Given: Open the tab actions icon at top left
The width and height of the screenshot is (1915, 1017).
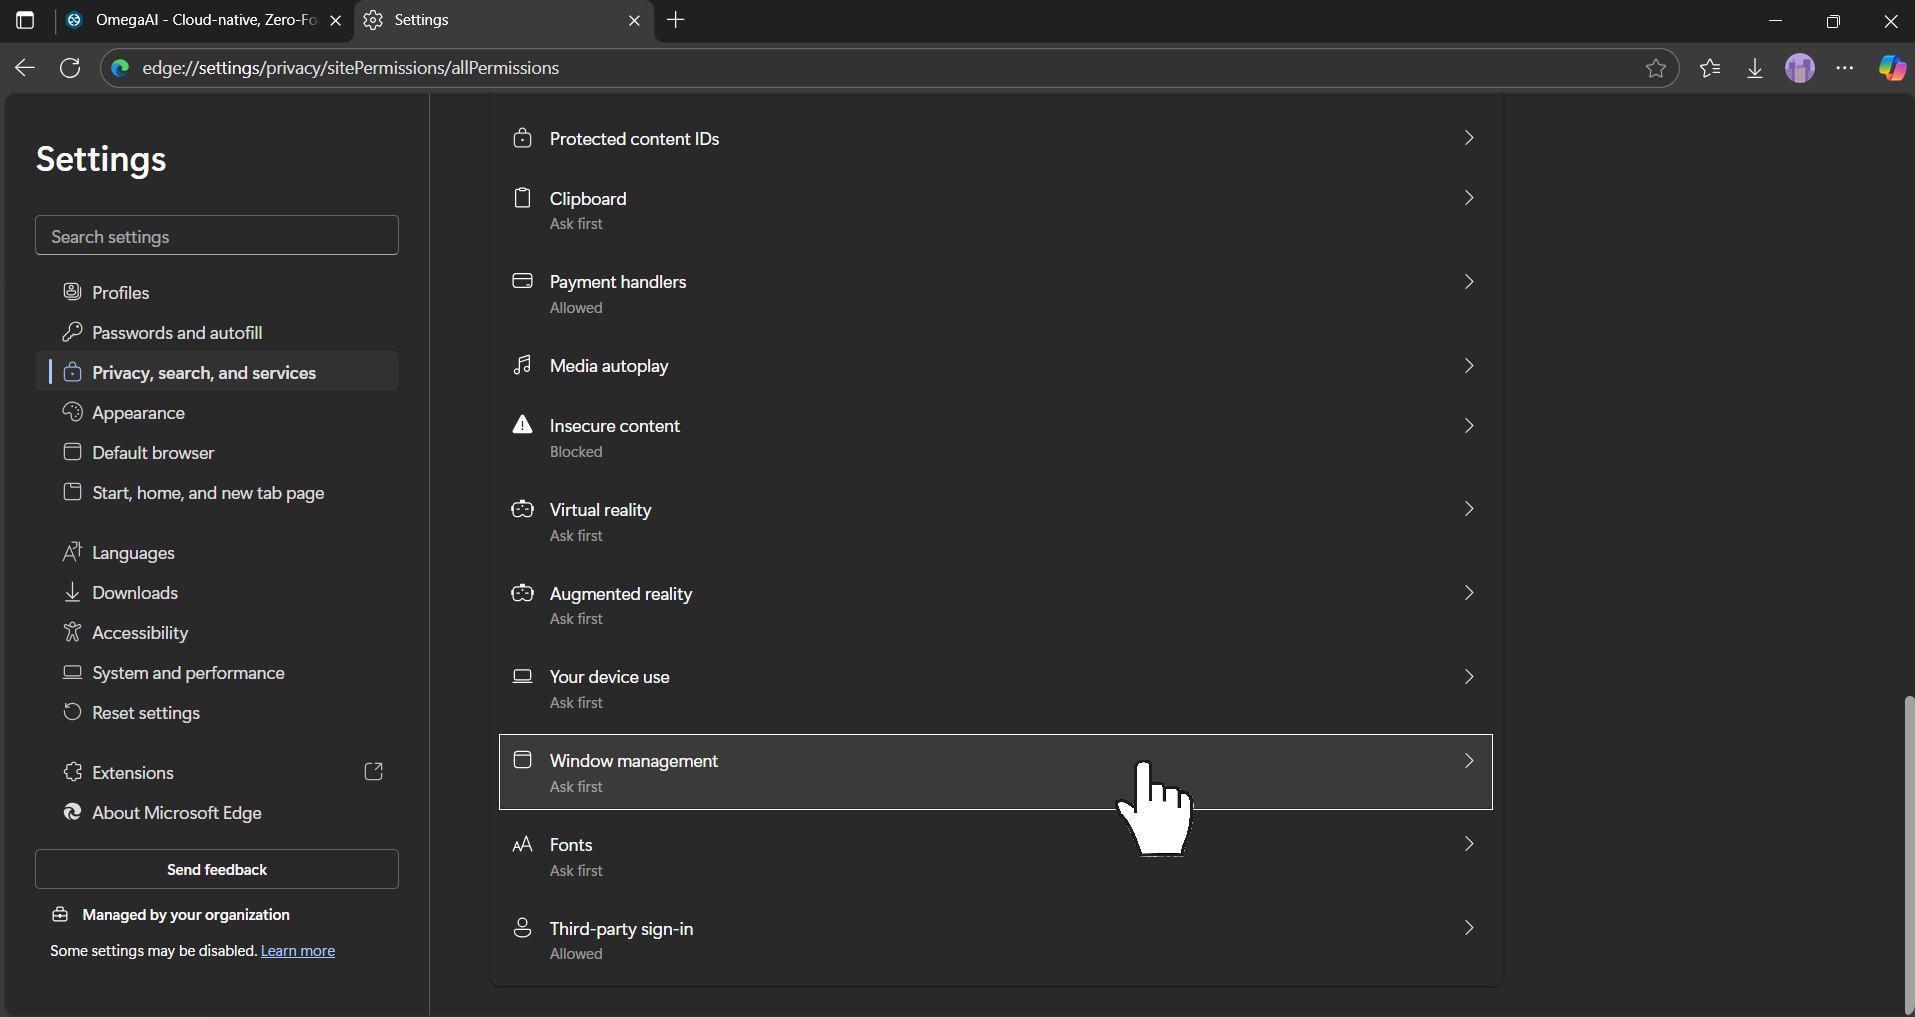Looking at the screenshot, I should [25, 20].
